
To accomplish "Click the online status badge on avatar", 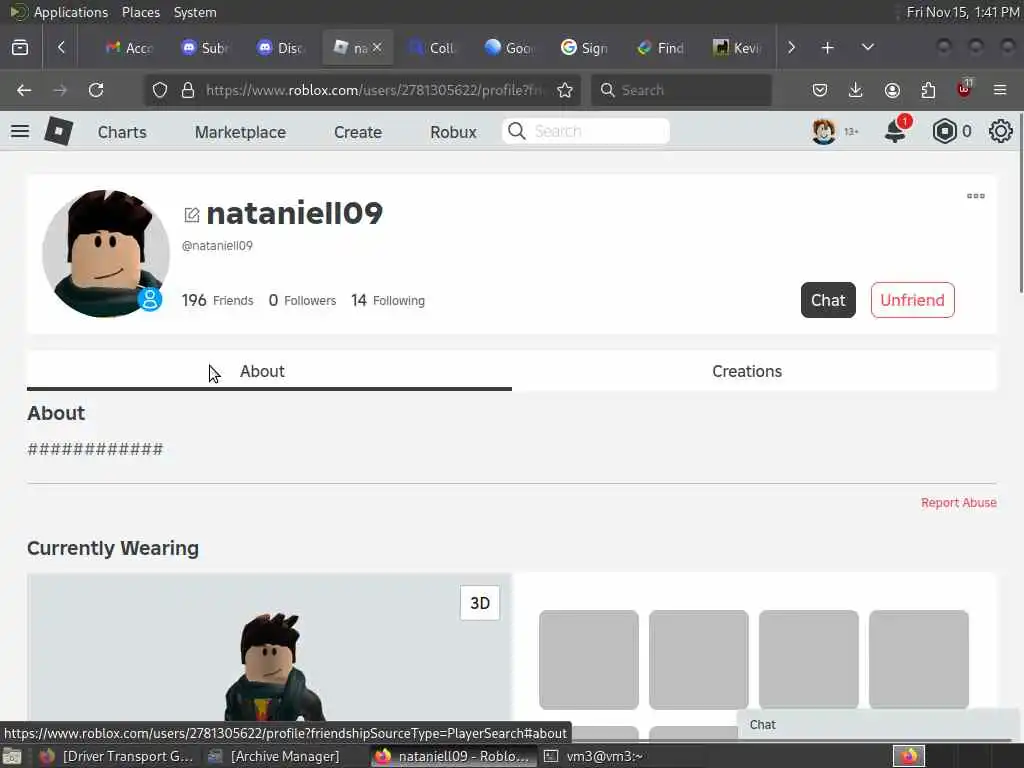I will (x=150, y=299).
